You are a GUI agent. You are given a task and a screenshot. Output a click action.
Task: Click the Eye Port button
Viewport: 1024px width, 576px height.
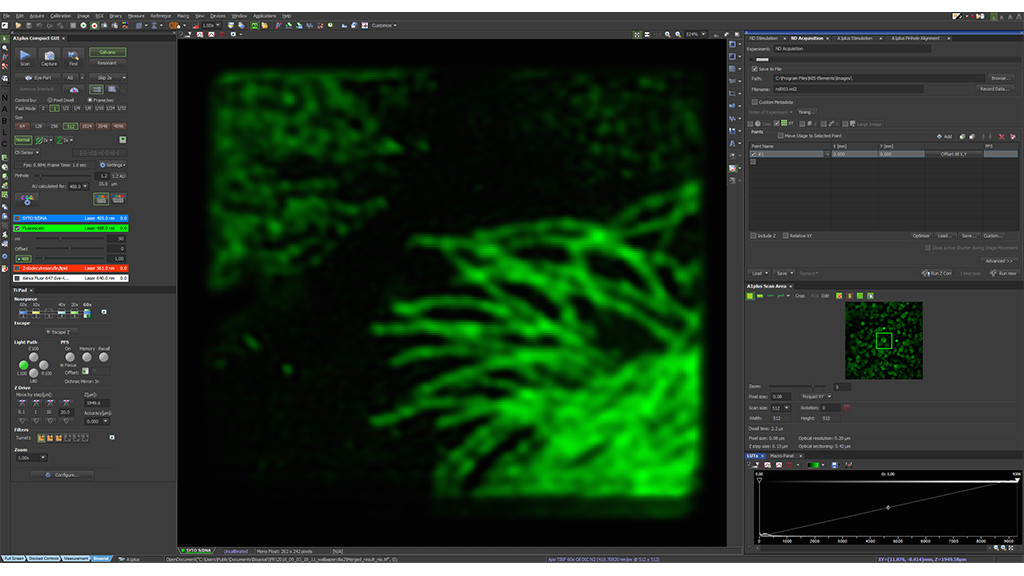pos(39,78)
